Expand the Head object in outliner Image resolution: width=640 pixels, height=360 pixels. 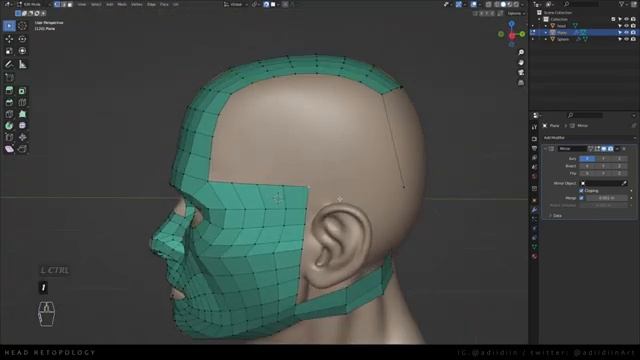click(x=546, y=26)
